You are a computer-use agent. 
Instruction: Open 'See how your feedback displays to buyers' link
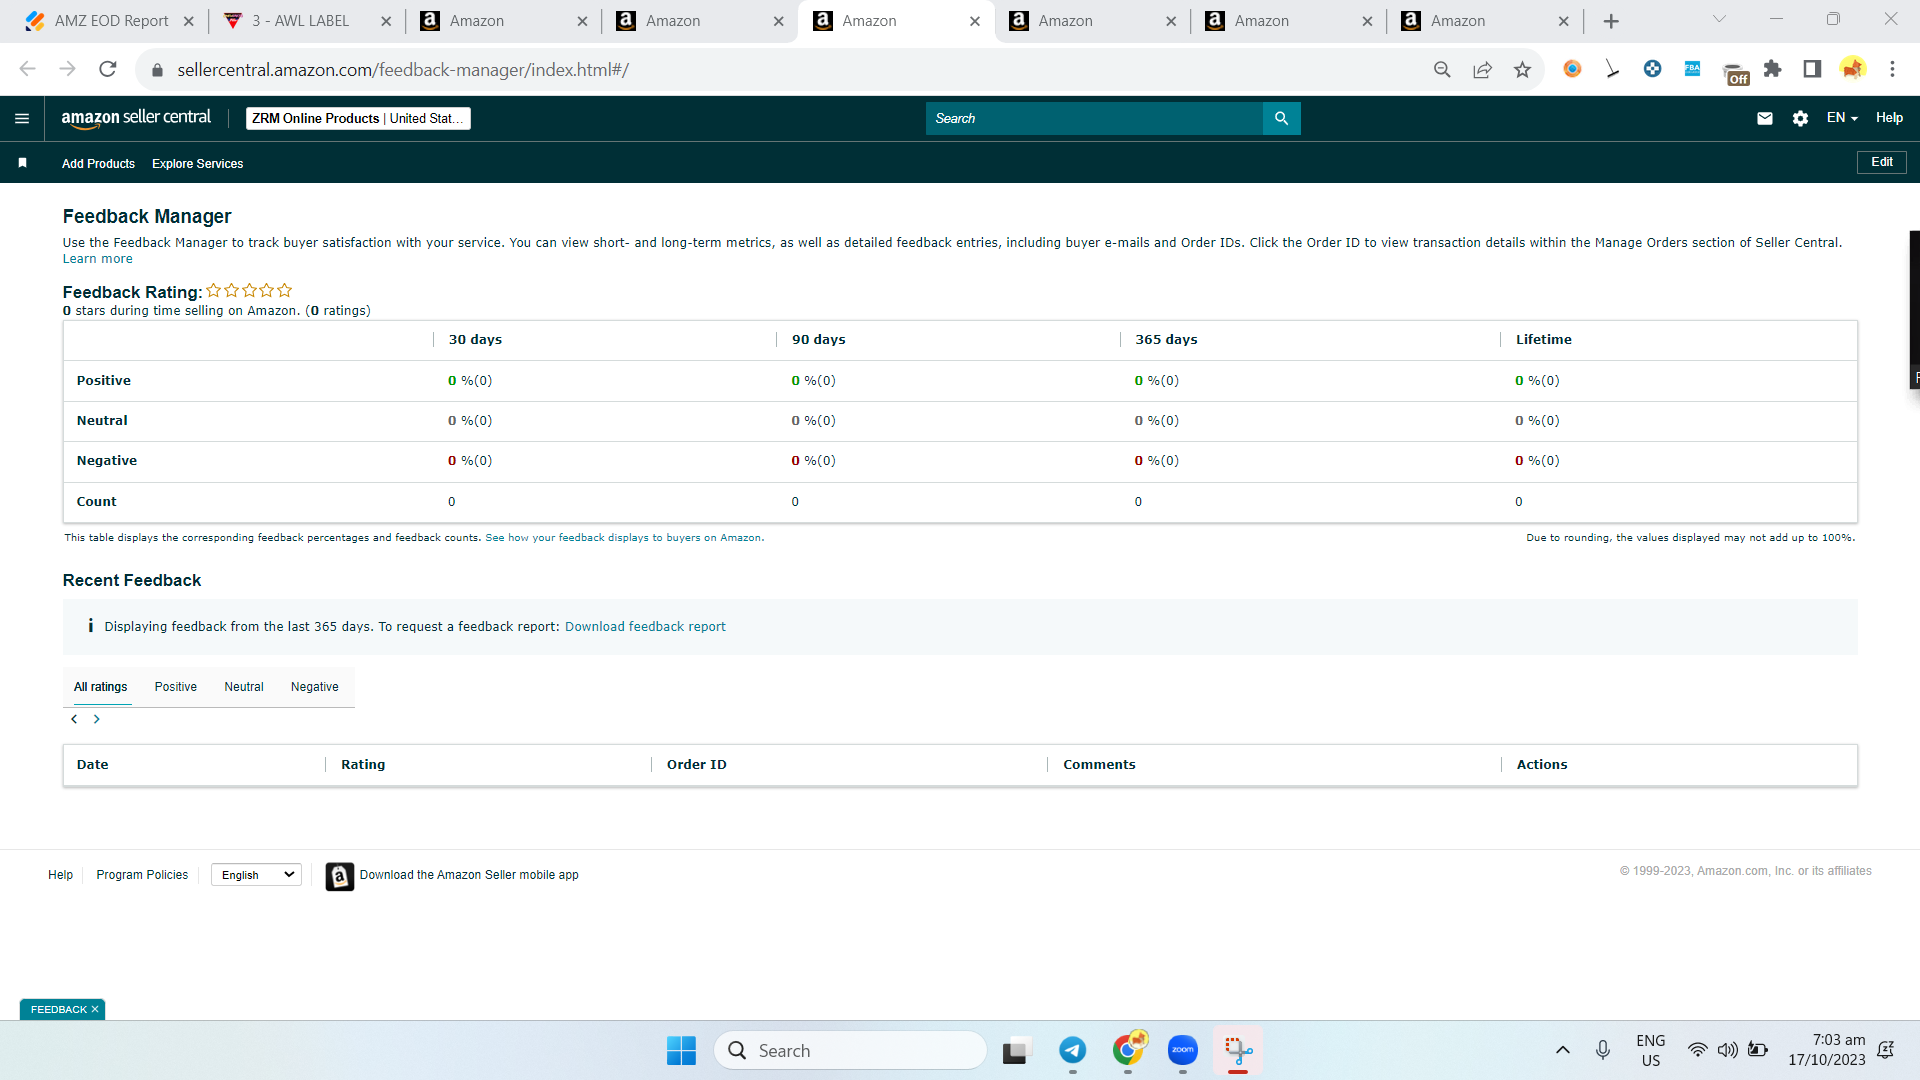point(623,538)
